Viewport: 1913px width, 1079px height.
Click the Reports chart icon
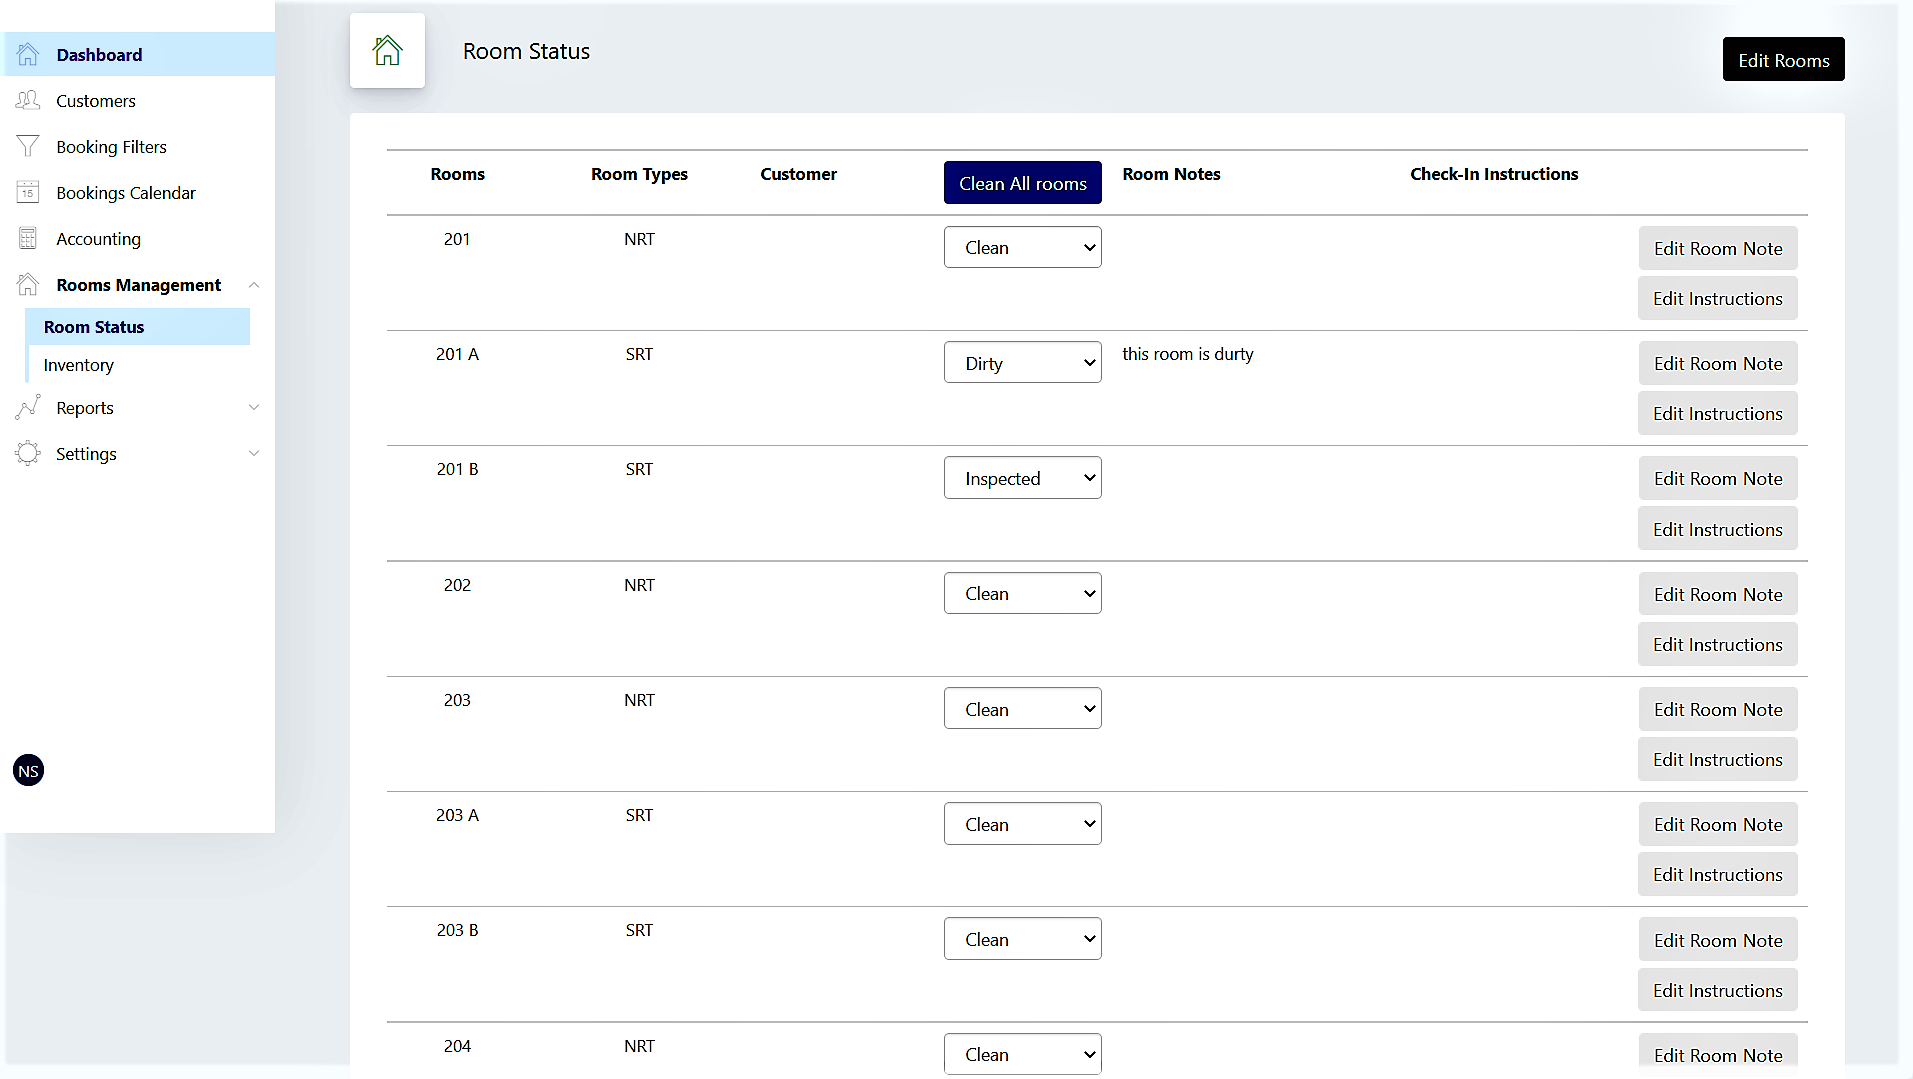point(28,407)
